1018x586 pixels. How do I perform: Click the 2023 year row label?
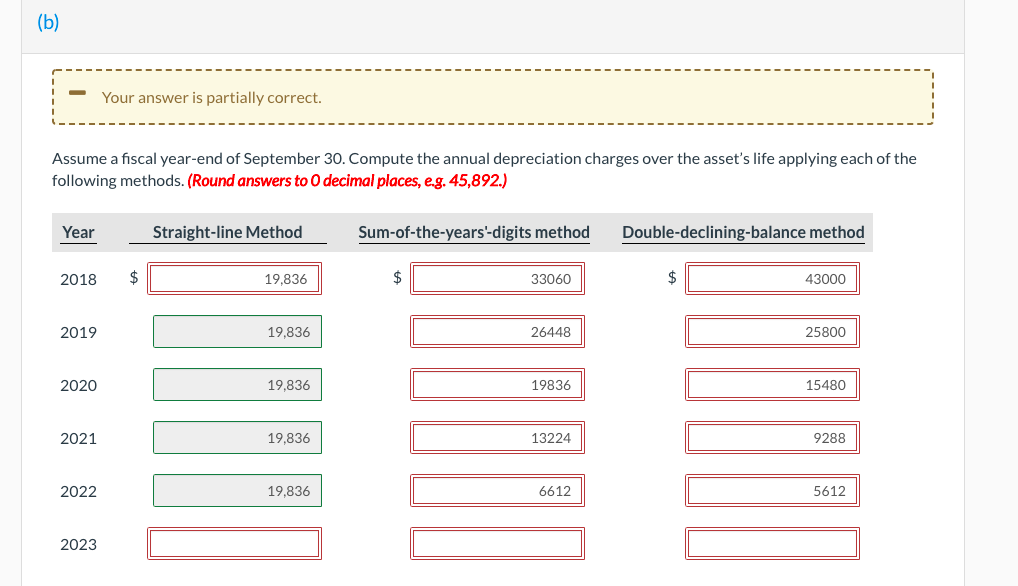[79, 544]
